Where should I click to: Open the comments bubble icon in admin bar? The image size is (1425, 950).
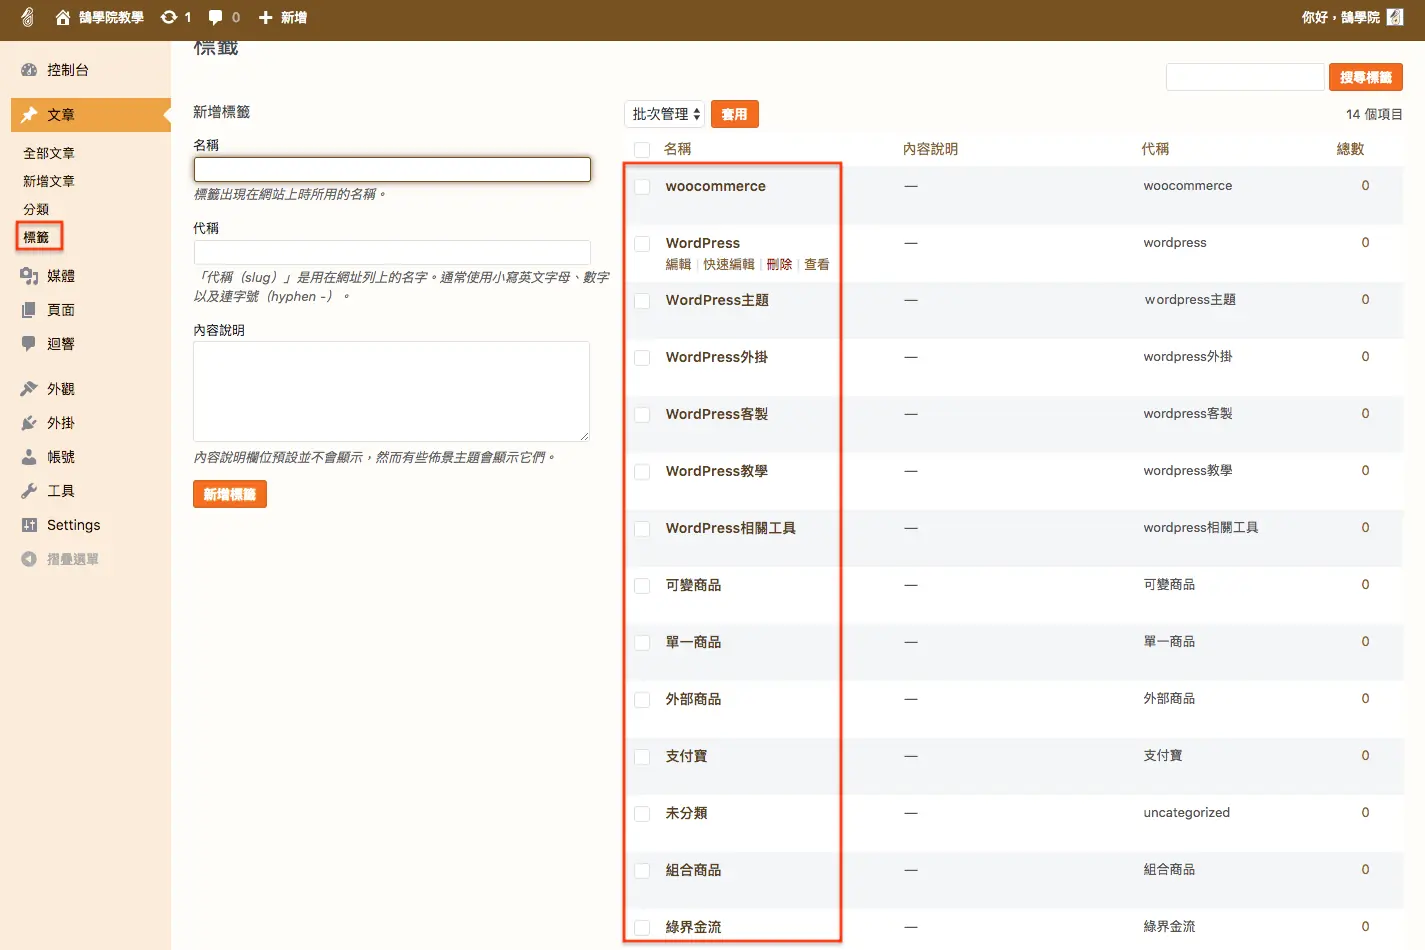point(215,17)
